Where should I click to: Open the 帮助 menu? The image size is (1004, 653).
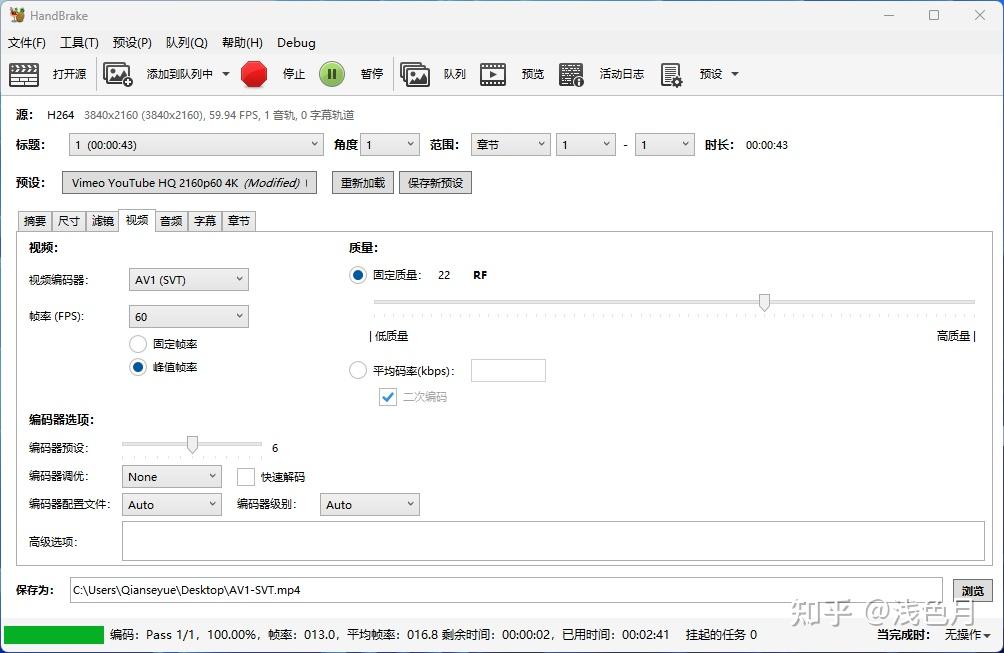point(241,43)
